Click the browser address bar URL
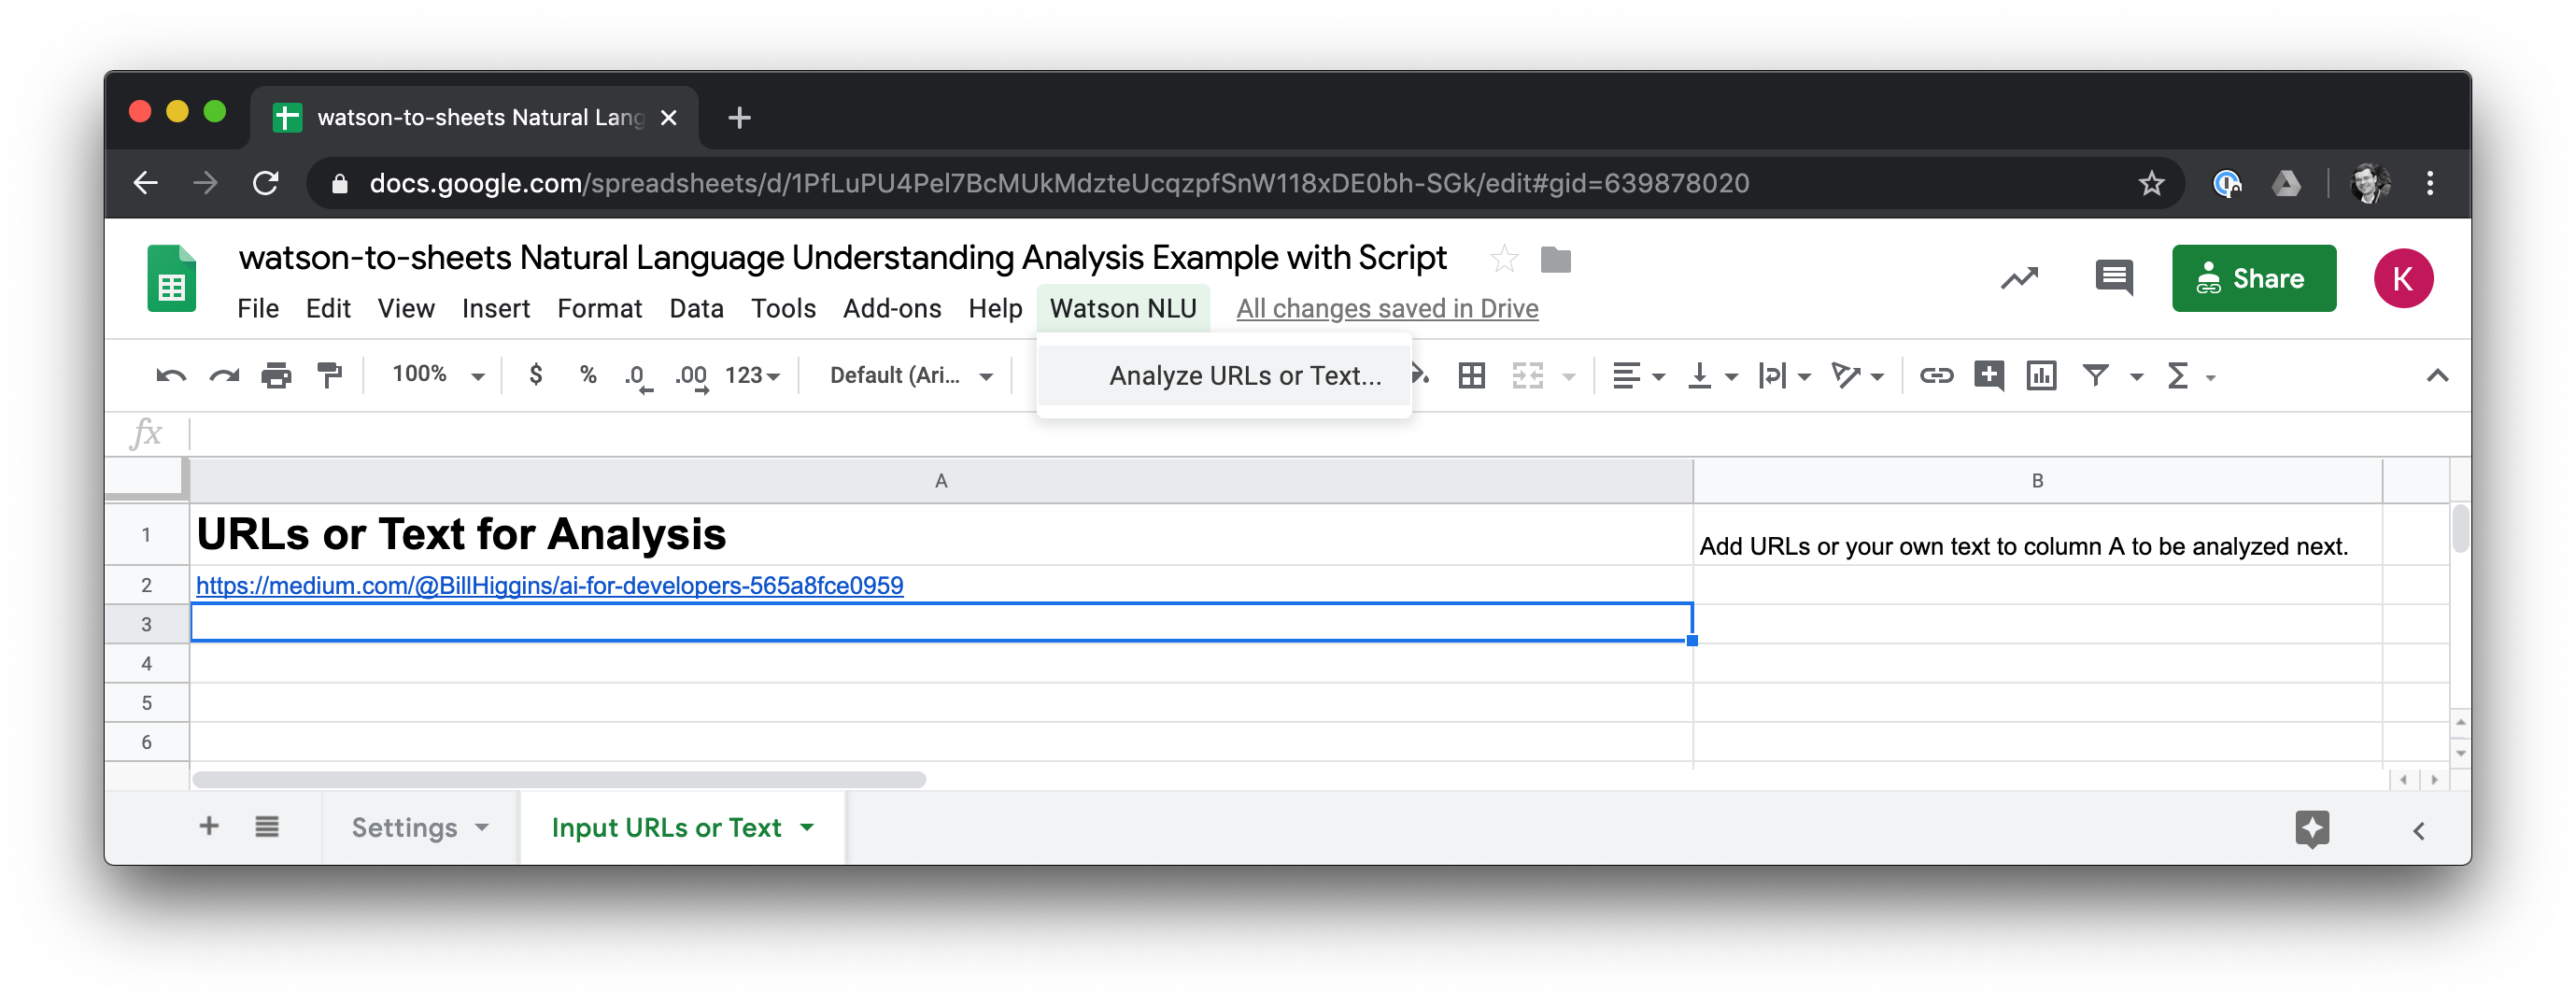Viewport: 2576px width, 1003px height. [x=1059, y=183]
